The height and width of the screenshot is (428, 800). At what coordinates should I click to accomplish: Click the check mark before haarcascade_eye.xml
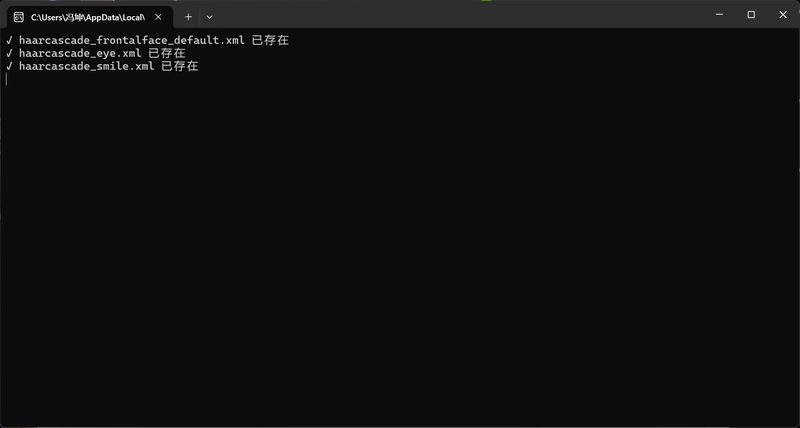9,53
